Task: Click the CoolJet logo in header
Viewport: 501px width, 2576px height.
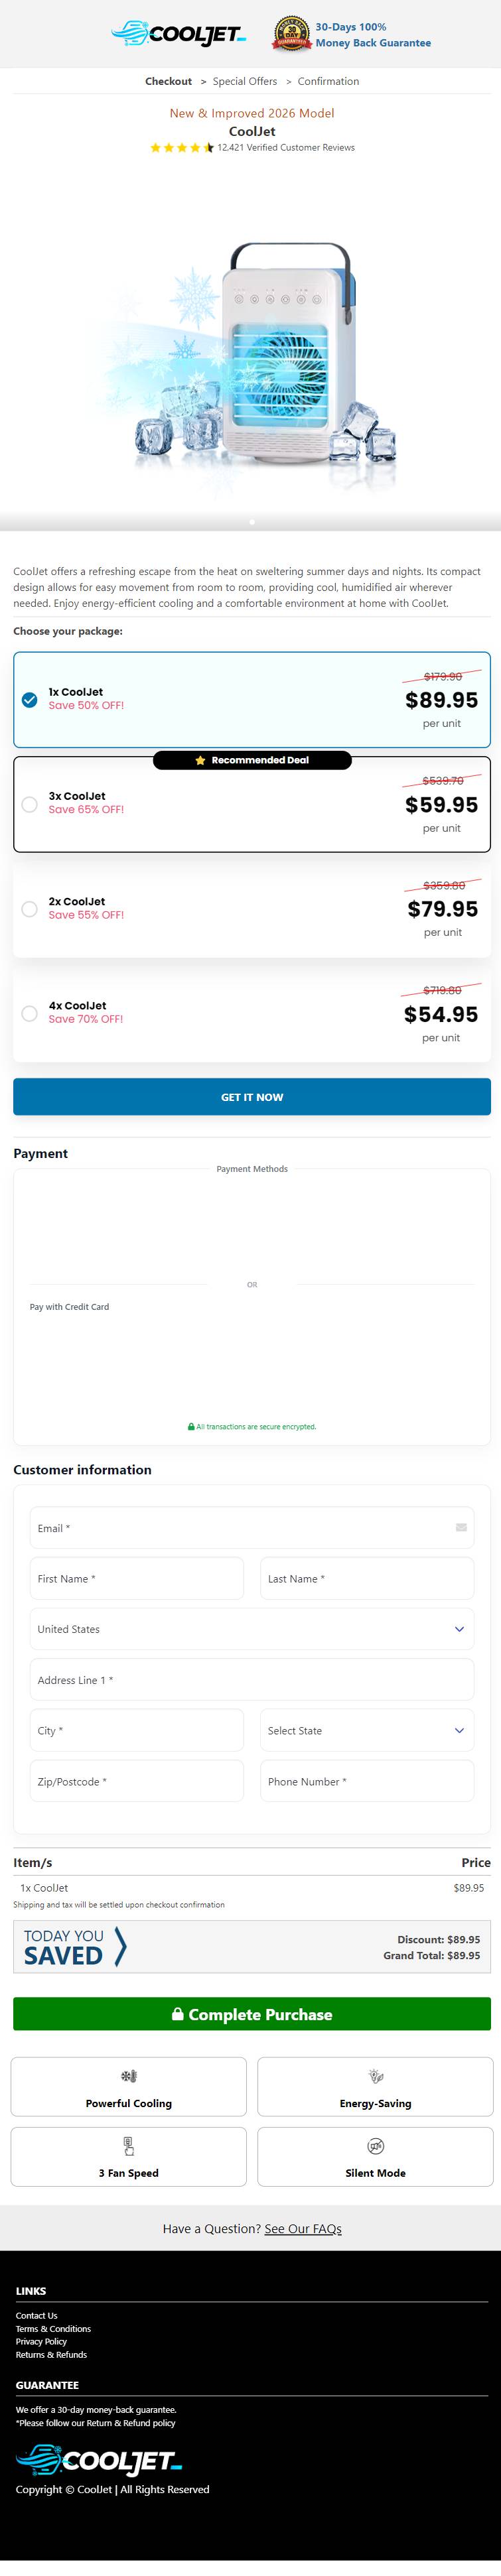Action: point(178,34)
